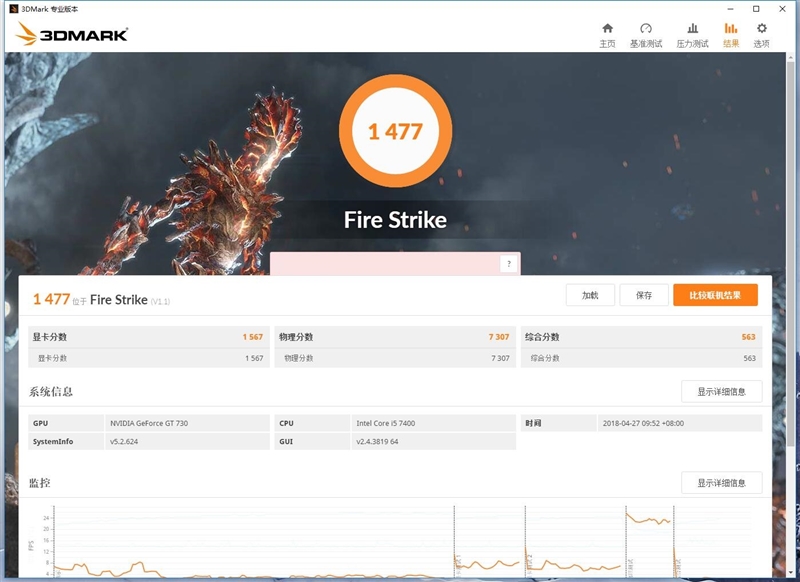
Task: Open the 选项 options gear icon
Action: click(x=761, y=35)
